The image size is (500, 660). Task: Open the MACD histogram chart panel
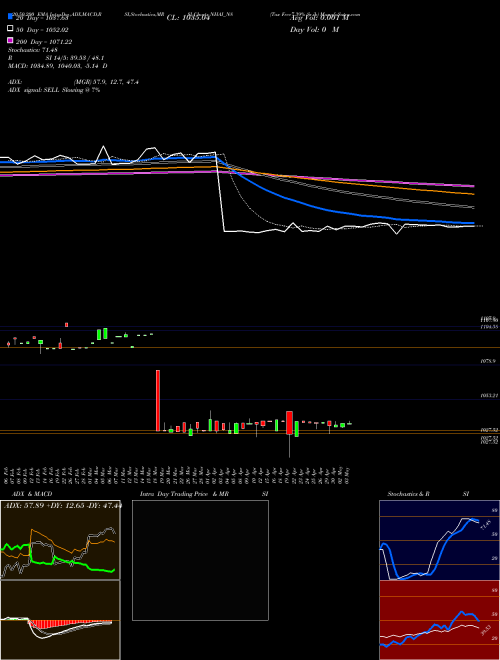pos(60,620)
